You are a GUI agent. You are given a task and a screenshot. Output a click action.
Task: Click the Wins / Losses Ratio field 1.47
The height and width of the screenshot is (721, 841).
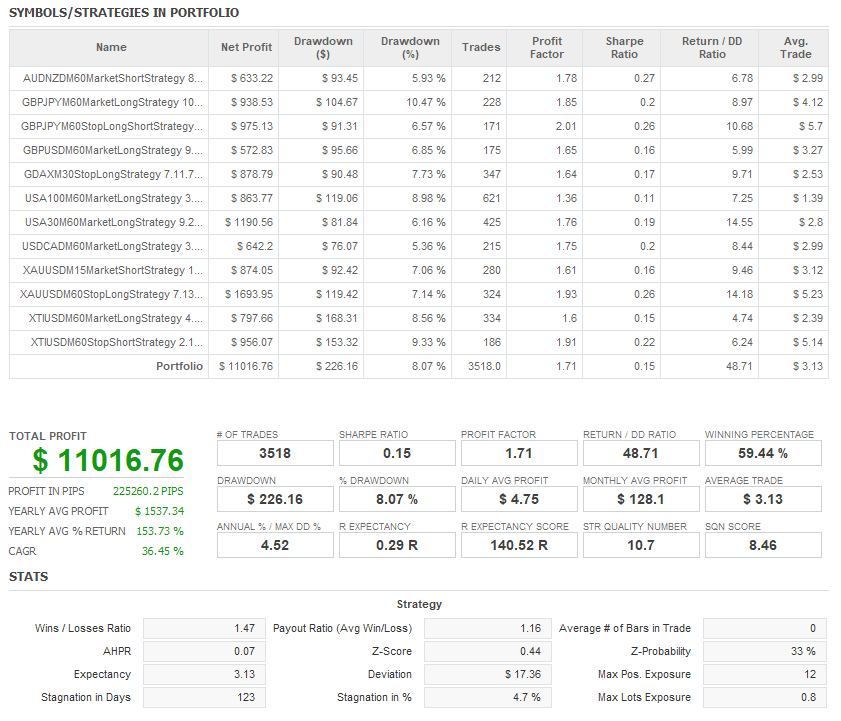[204, 629]
